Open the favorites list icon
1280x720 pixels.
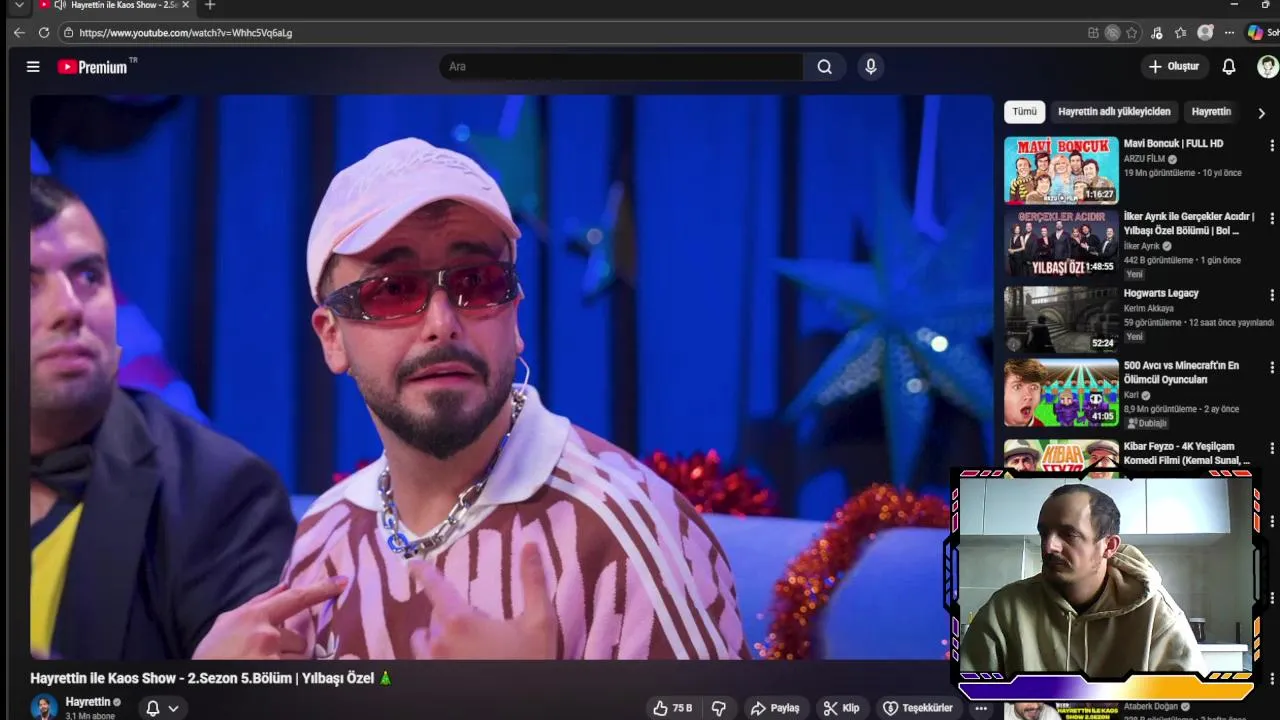click(x=1181, y=33)
